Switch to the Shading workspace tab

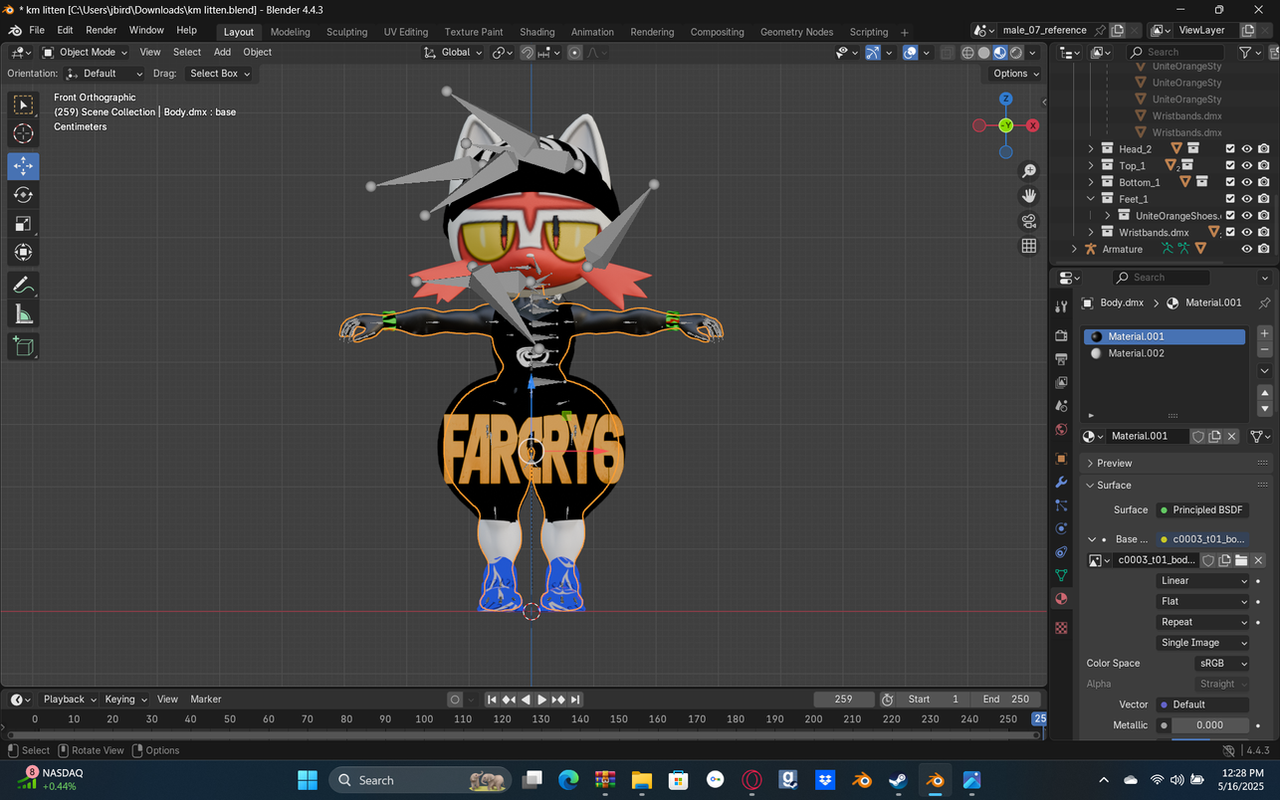click(x=537, y=32)
